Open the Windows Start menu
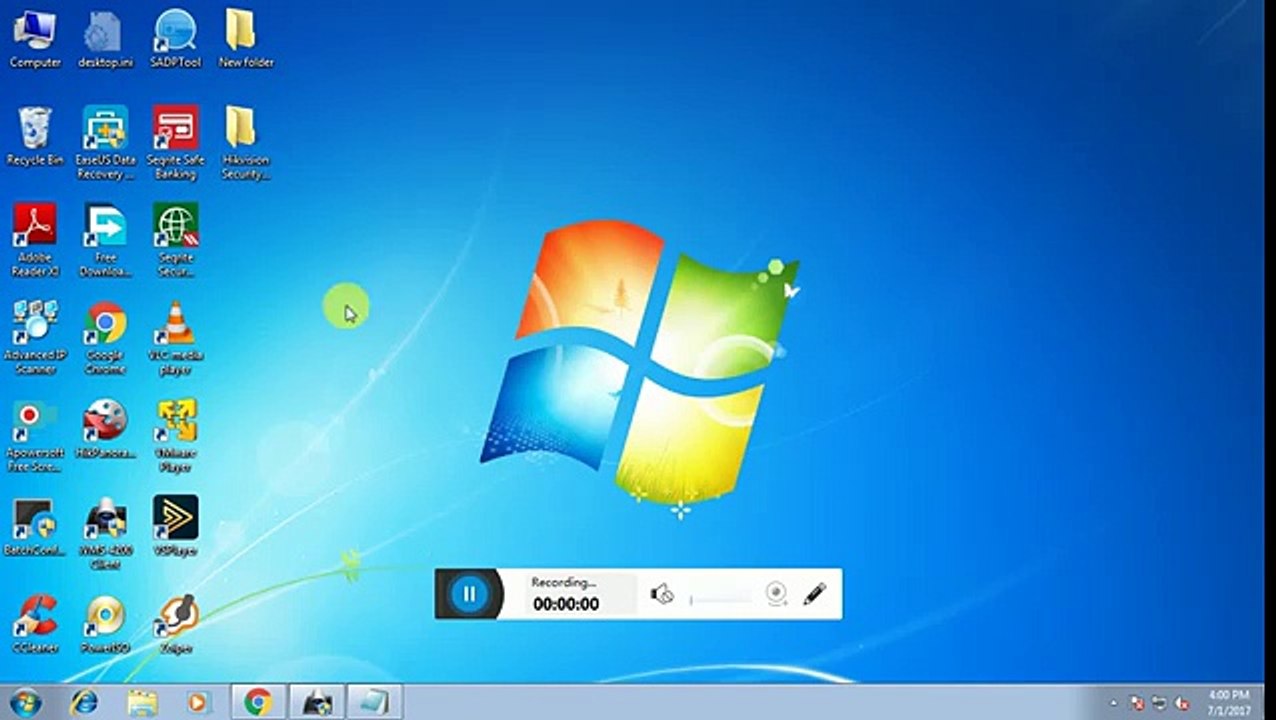Screen dimensions: 1276x720 [26, 702]
